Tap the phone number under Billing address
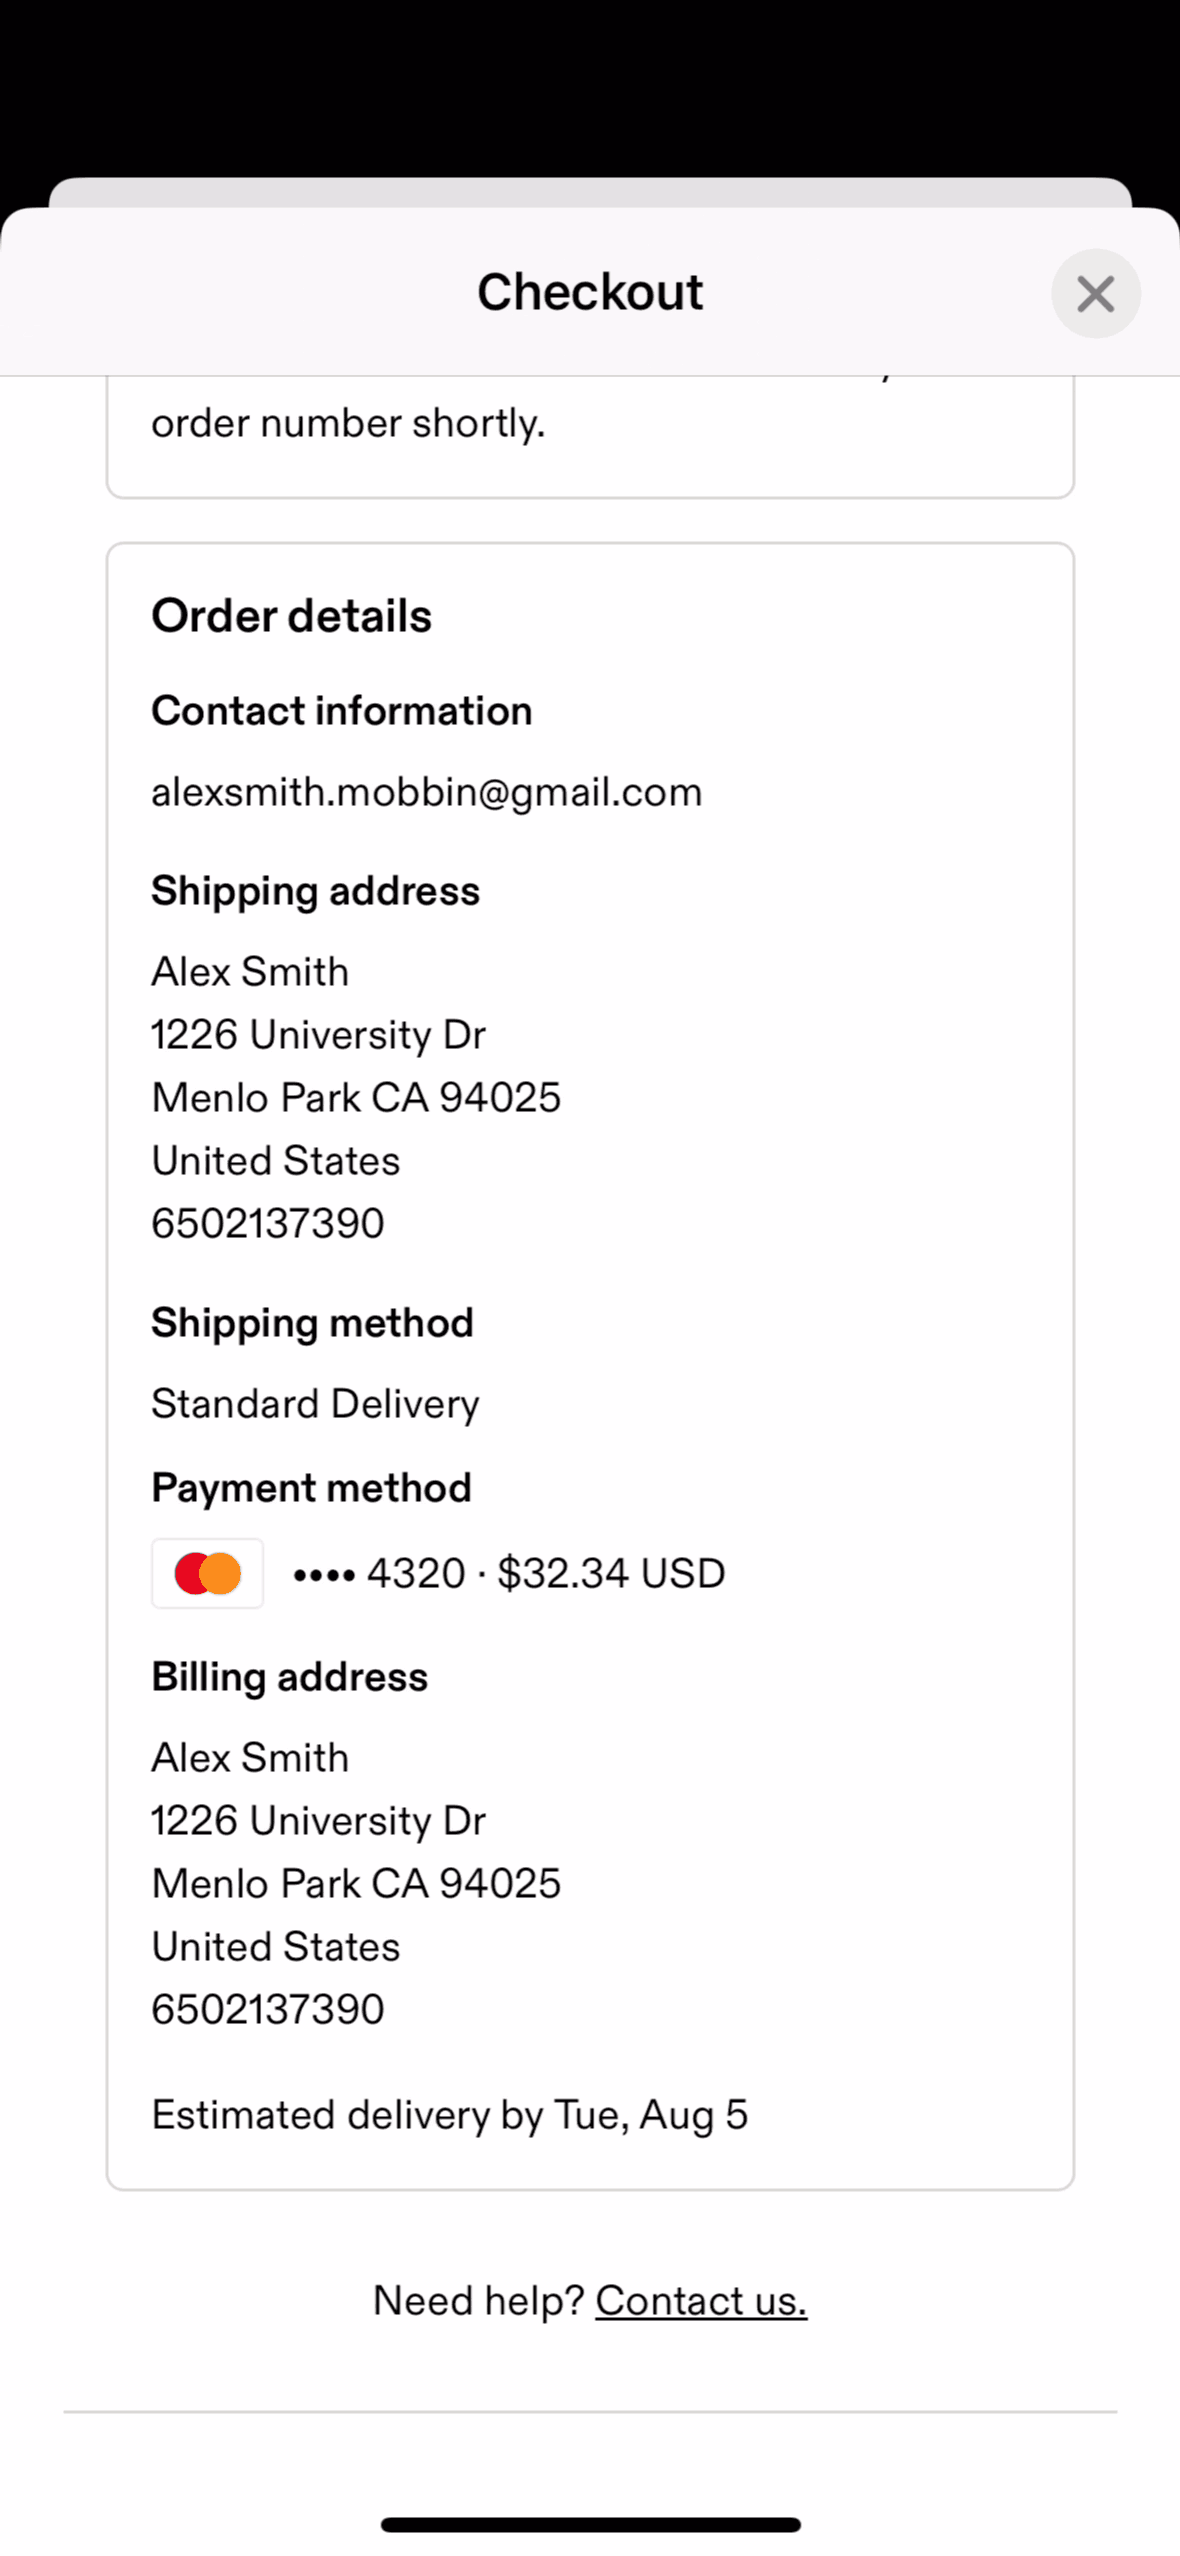Viewport: 1180px width, 2556px height. (268, 2009)
